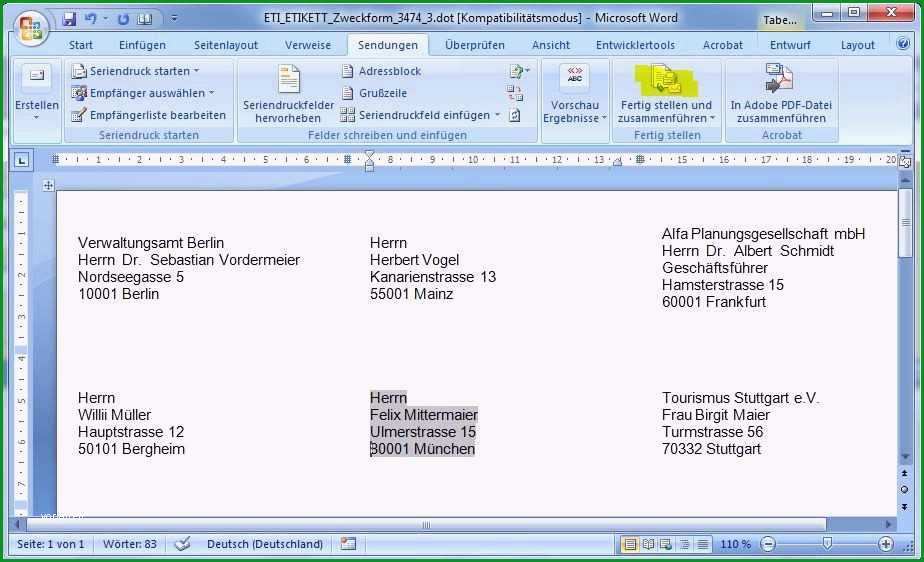924x562 pixels.
Task: Click macro record status icon
Action: click(x=348, y=544)
